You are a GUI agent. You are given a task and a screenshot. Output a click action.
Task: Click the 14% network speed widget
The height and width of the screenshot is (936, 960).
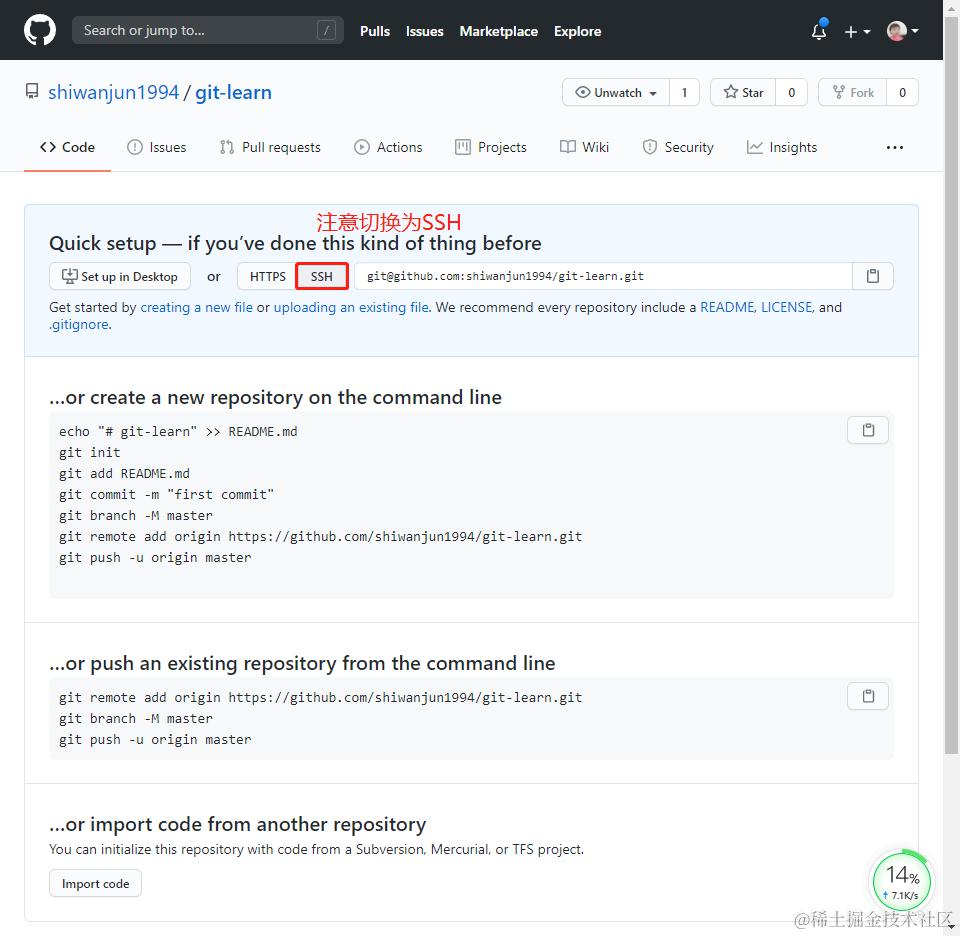[x=901, y=882]
